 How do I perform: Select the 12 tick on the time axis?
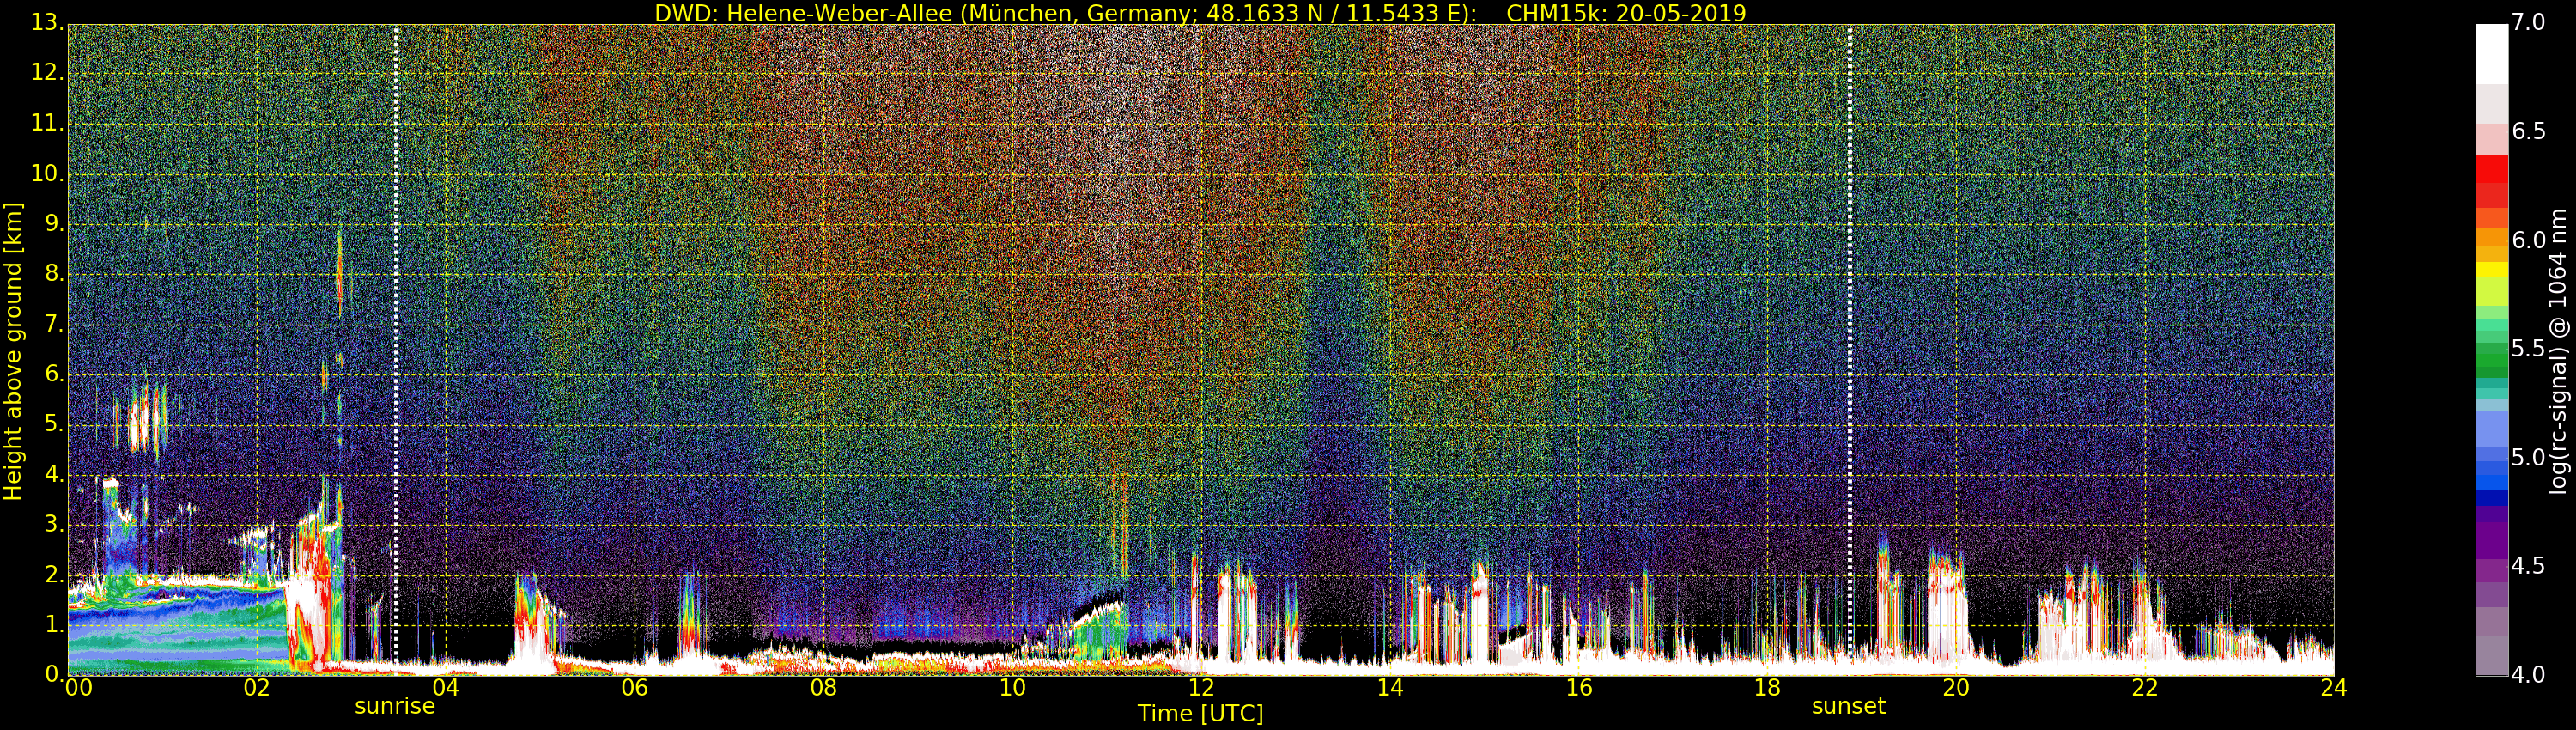[x=1200, y=688]
